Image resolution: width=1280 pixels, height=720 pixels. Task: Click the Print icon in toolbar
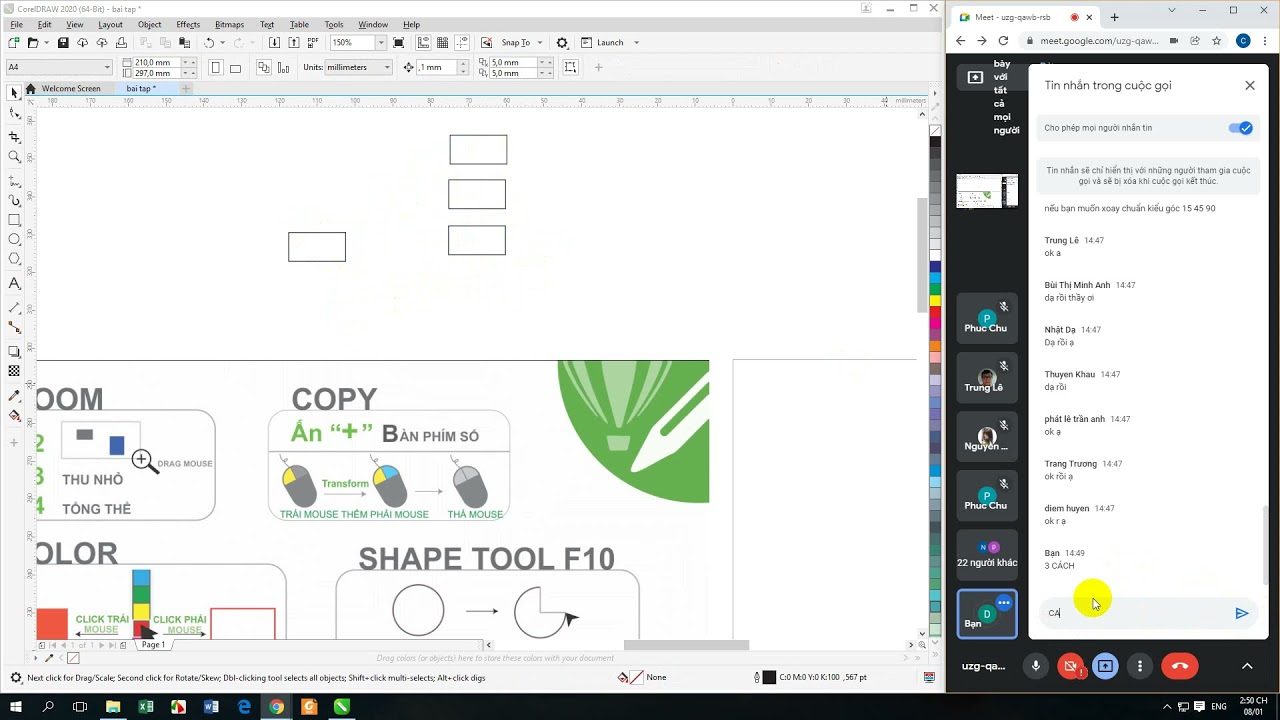[x=121, y=43]
